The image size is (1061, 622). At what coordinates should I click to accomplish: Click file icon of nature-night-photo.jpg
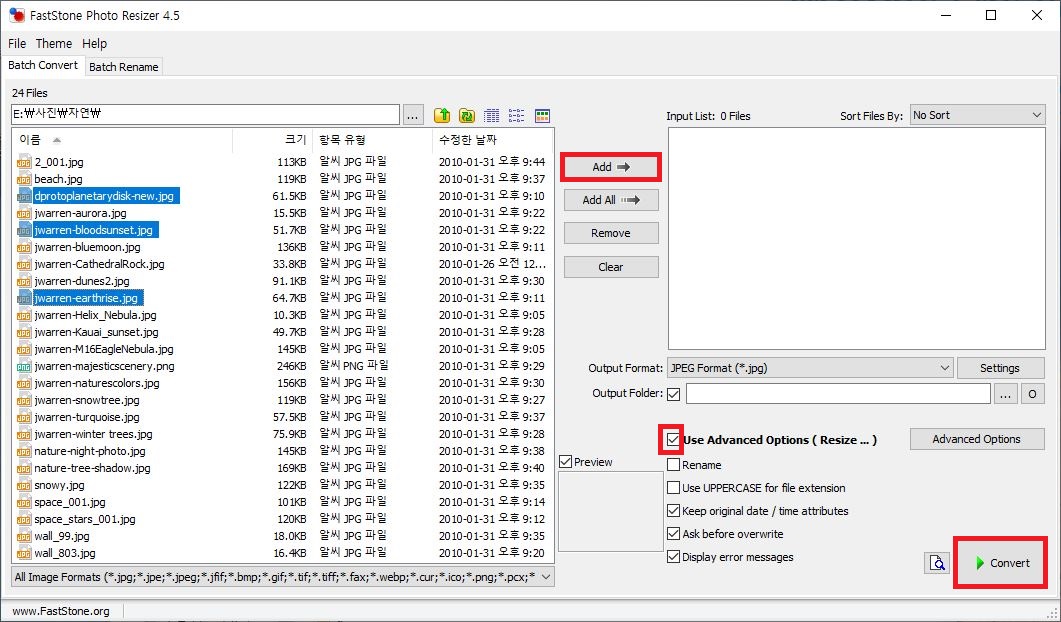pos(24,451)
